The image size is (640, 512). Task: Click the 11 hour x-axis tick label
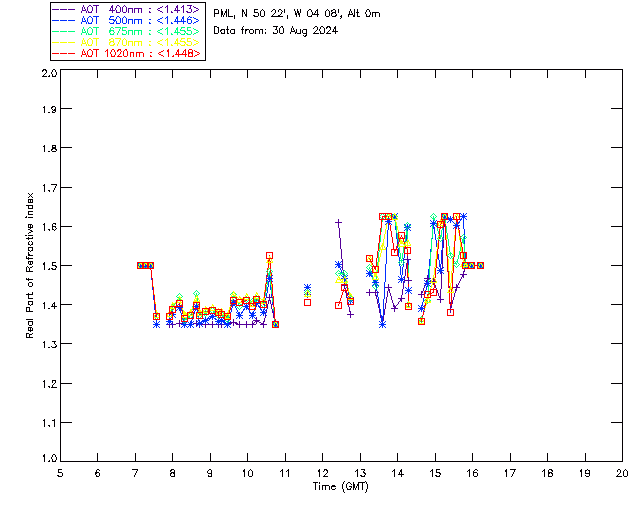(285, 473)
